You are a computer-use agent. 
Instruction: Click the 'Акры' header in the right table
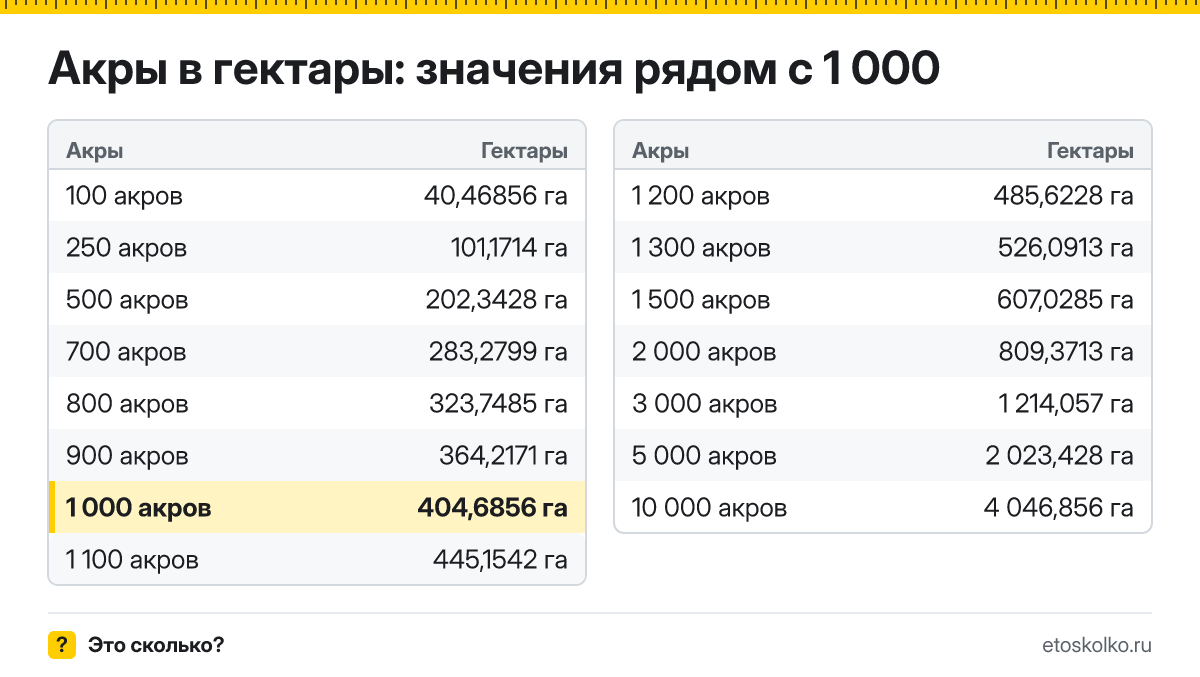coord(661,152)
